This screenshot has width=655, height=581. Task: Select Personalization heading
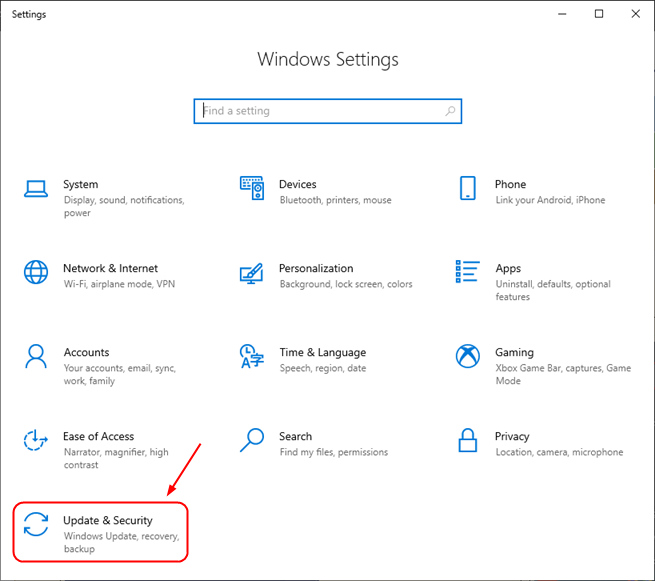click(316, 268)
